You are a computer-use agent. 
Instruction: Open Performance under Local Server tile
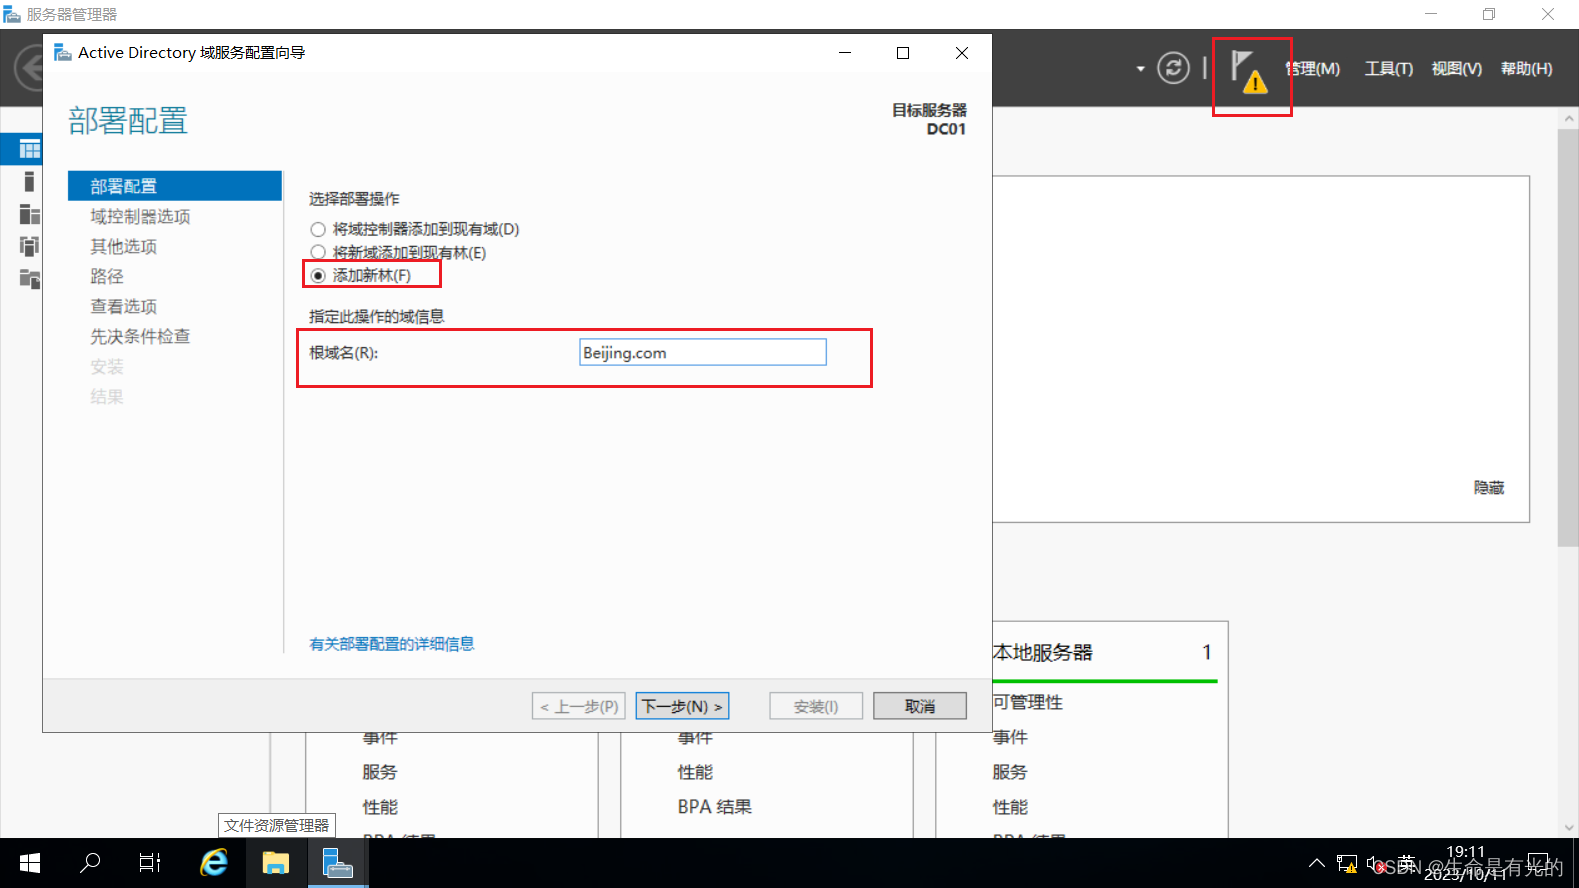coord(1010,807)
